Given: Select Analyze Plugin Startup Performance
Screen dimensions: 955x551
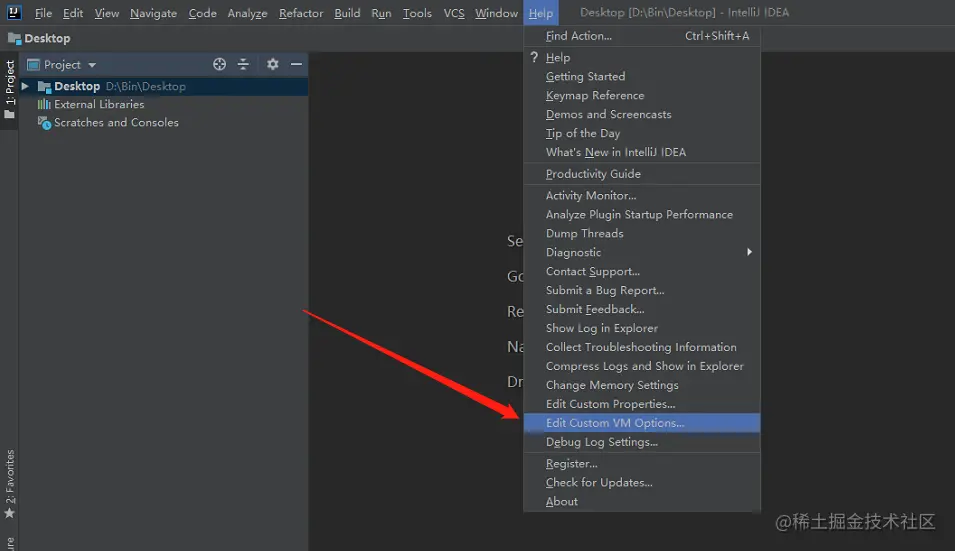Looking at the screenshot, I should (x=642, y=214).
